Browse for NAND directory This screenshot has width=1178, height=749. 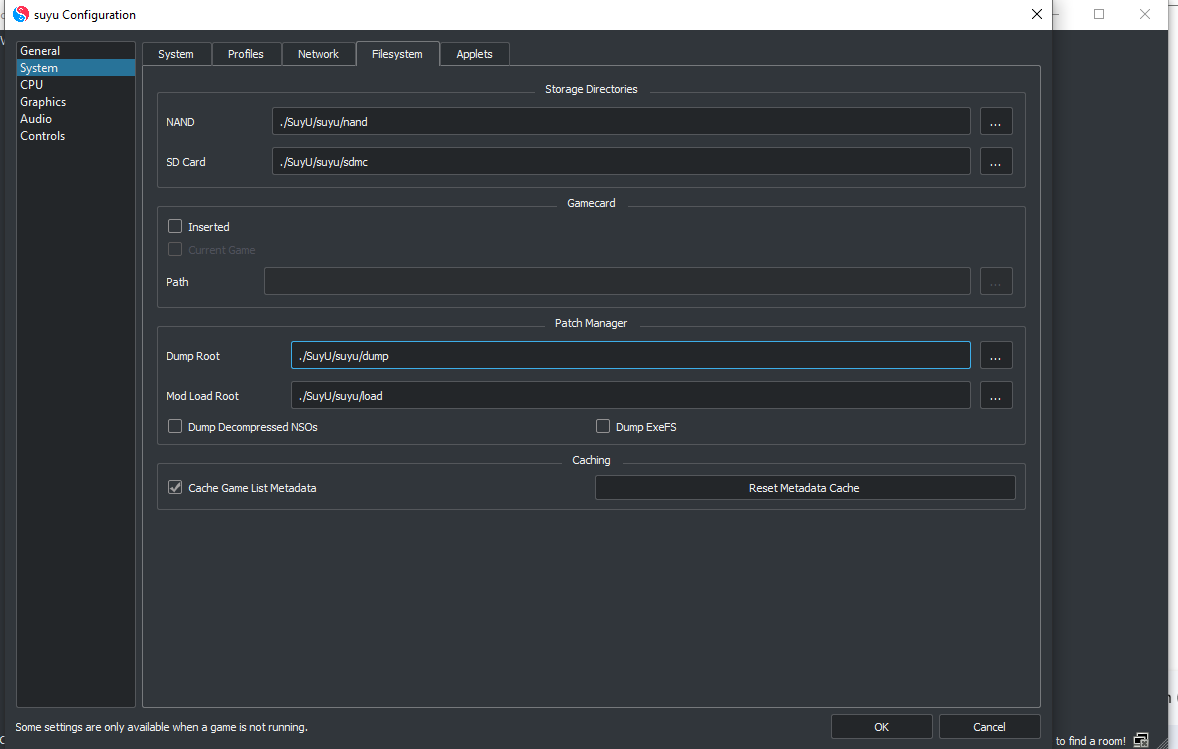point(995,122)
